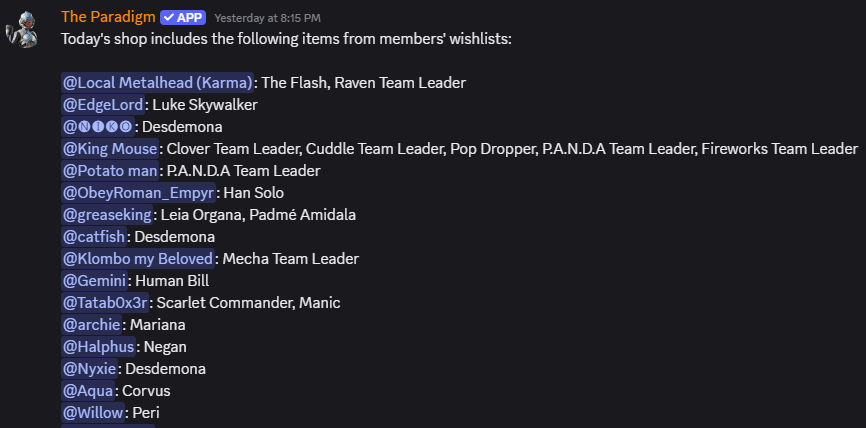Screen dimensions: 866x428
Task: Click the @Tatab0x3r mention
Action: [105, 303]
